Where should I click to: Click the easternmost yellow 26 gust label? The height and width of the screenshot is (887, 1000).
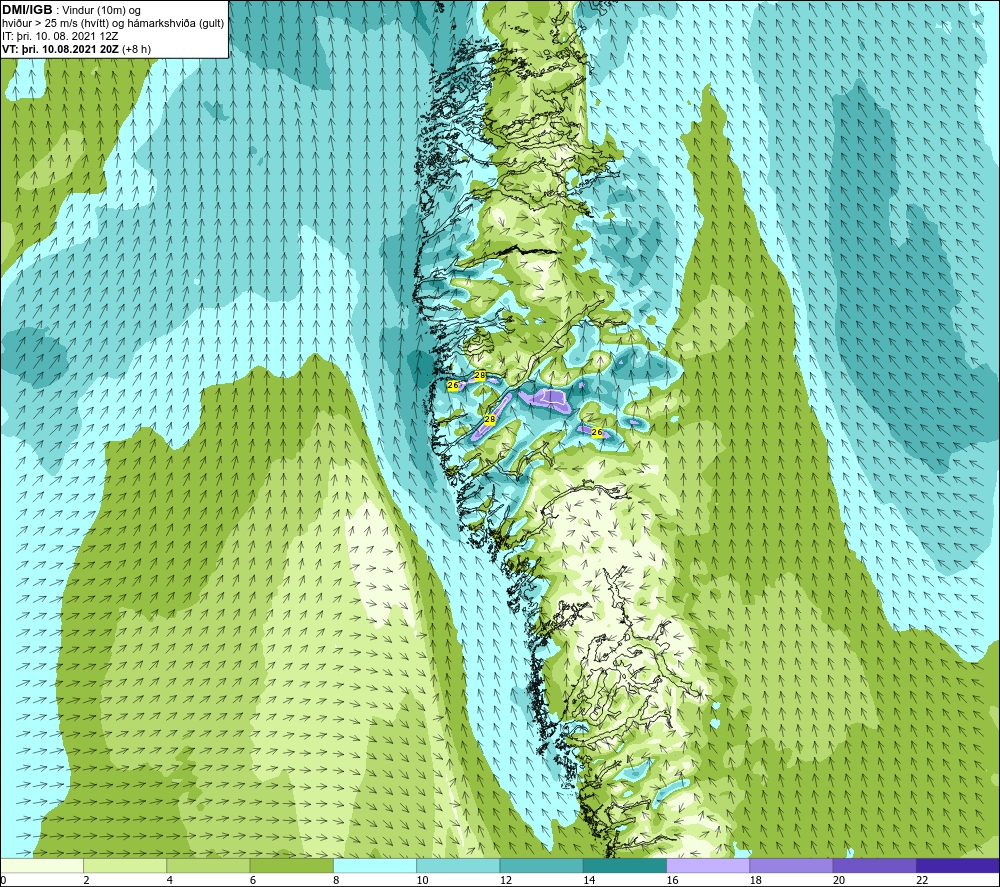597,432
